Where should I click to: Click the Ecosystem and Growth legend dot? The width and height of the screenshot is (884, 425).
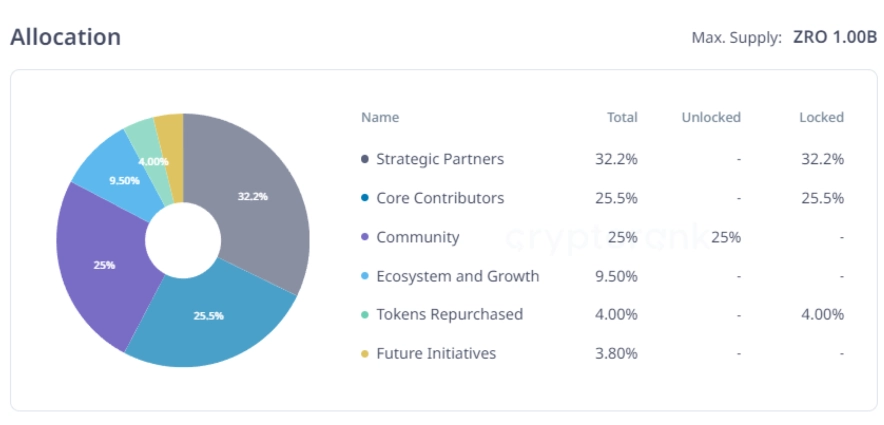click(x=365, y=276)
